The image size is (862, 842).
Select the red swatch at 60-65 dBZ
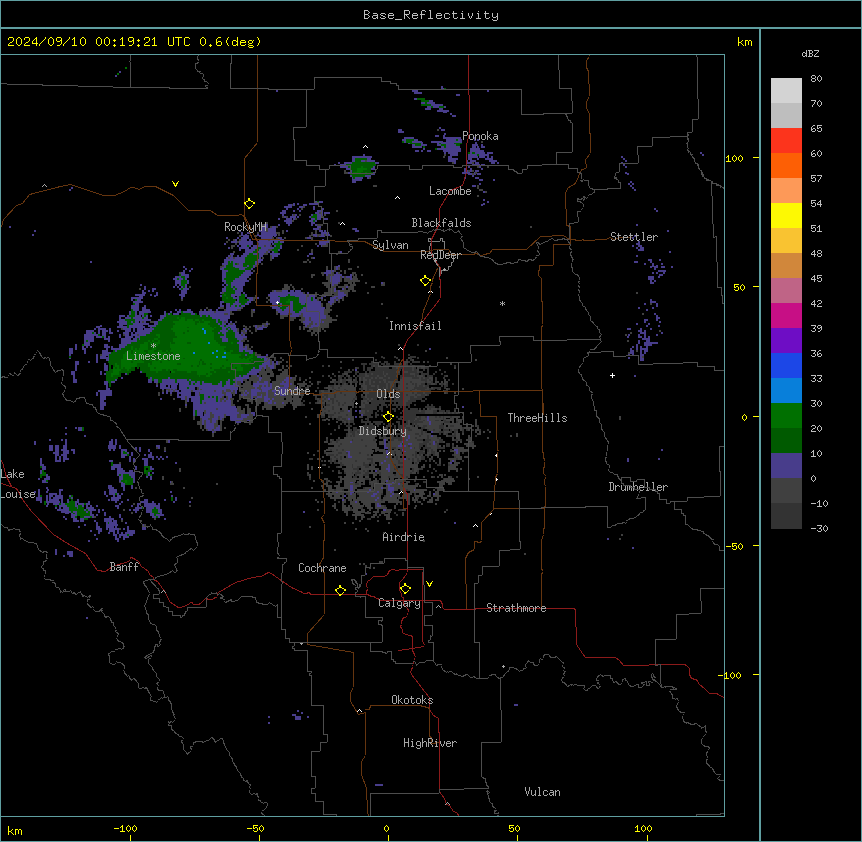click(x=786, y=141)
